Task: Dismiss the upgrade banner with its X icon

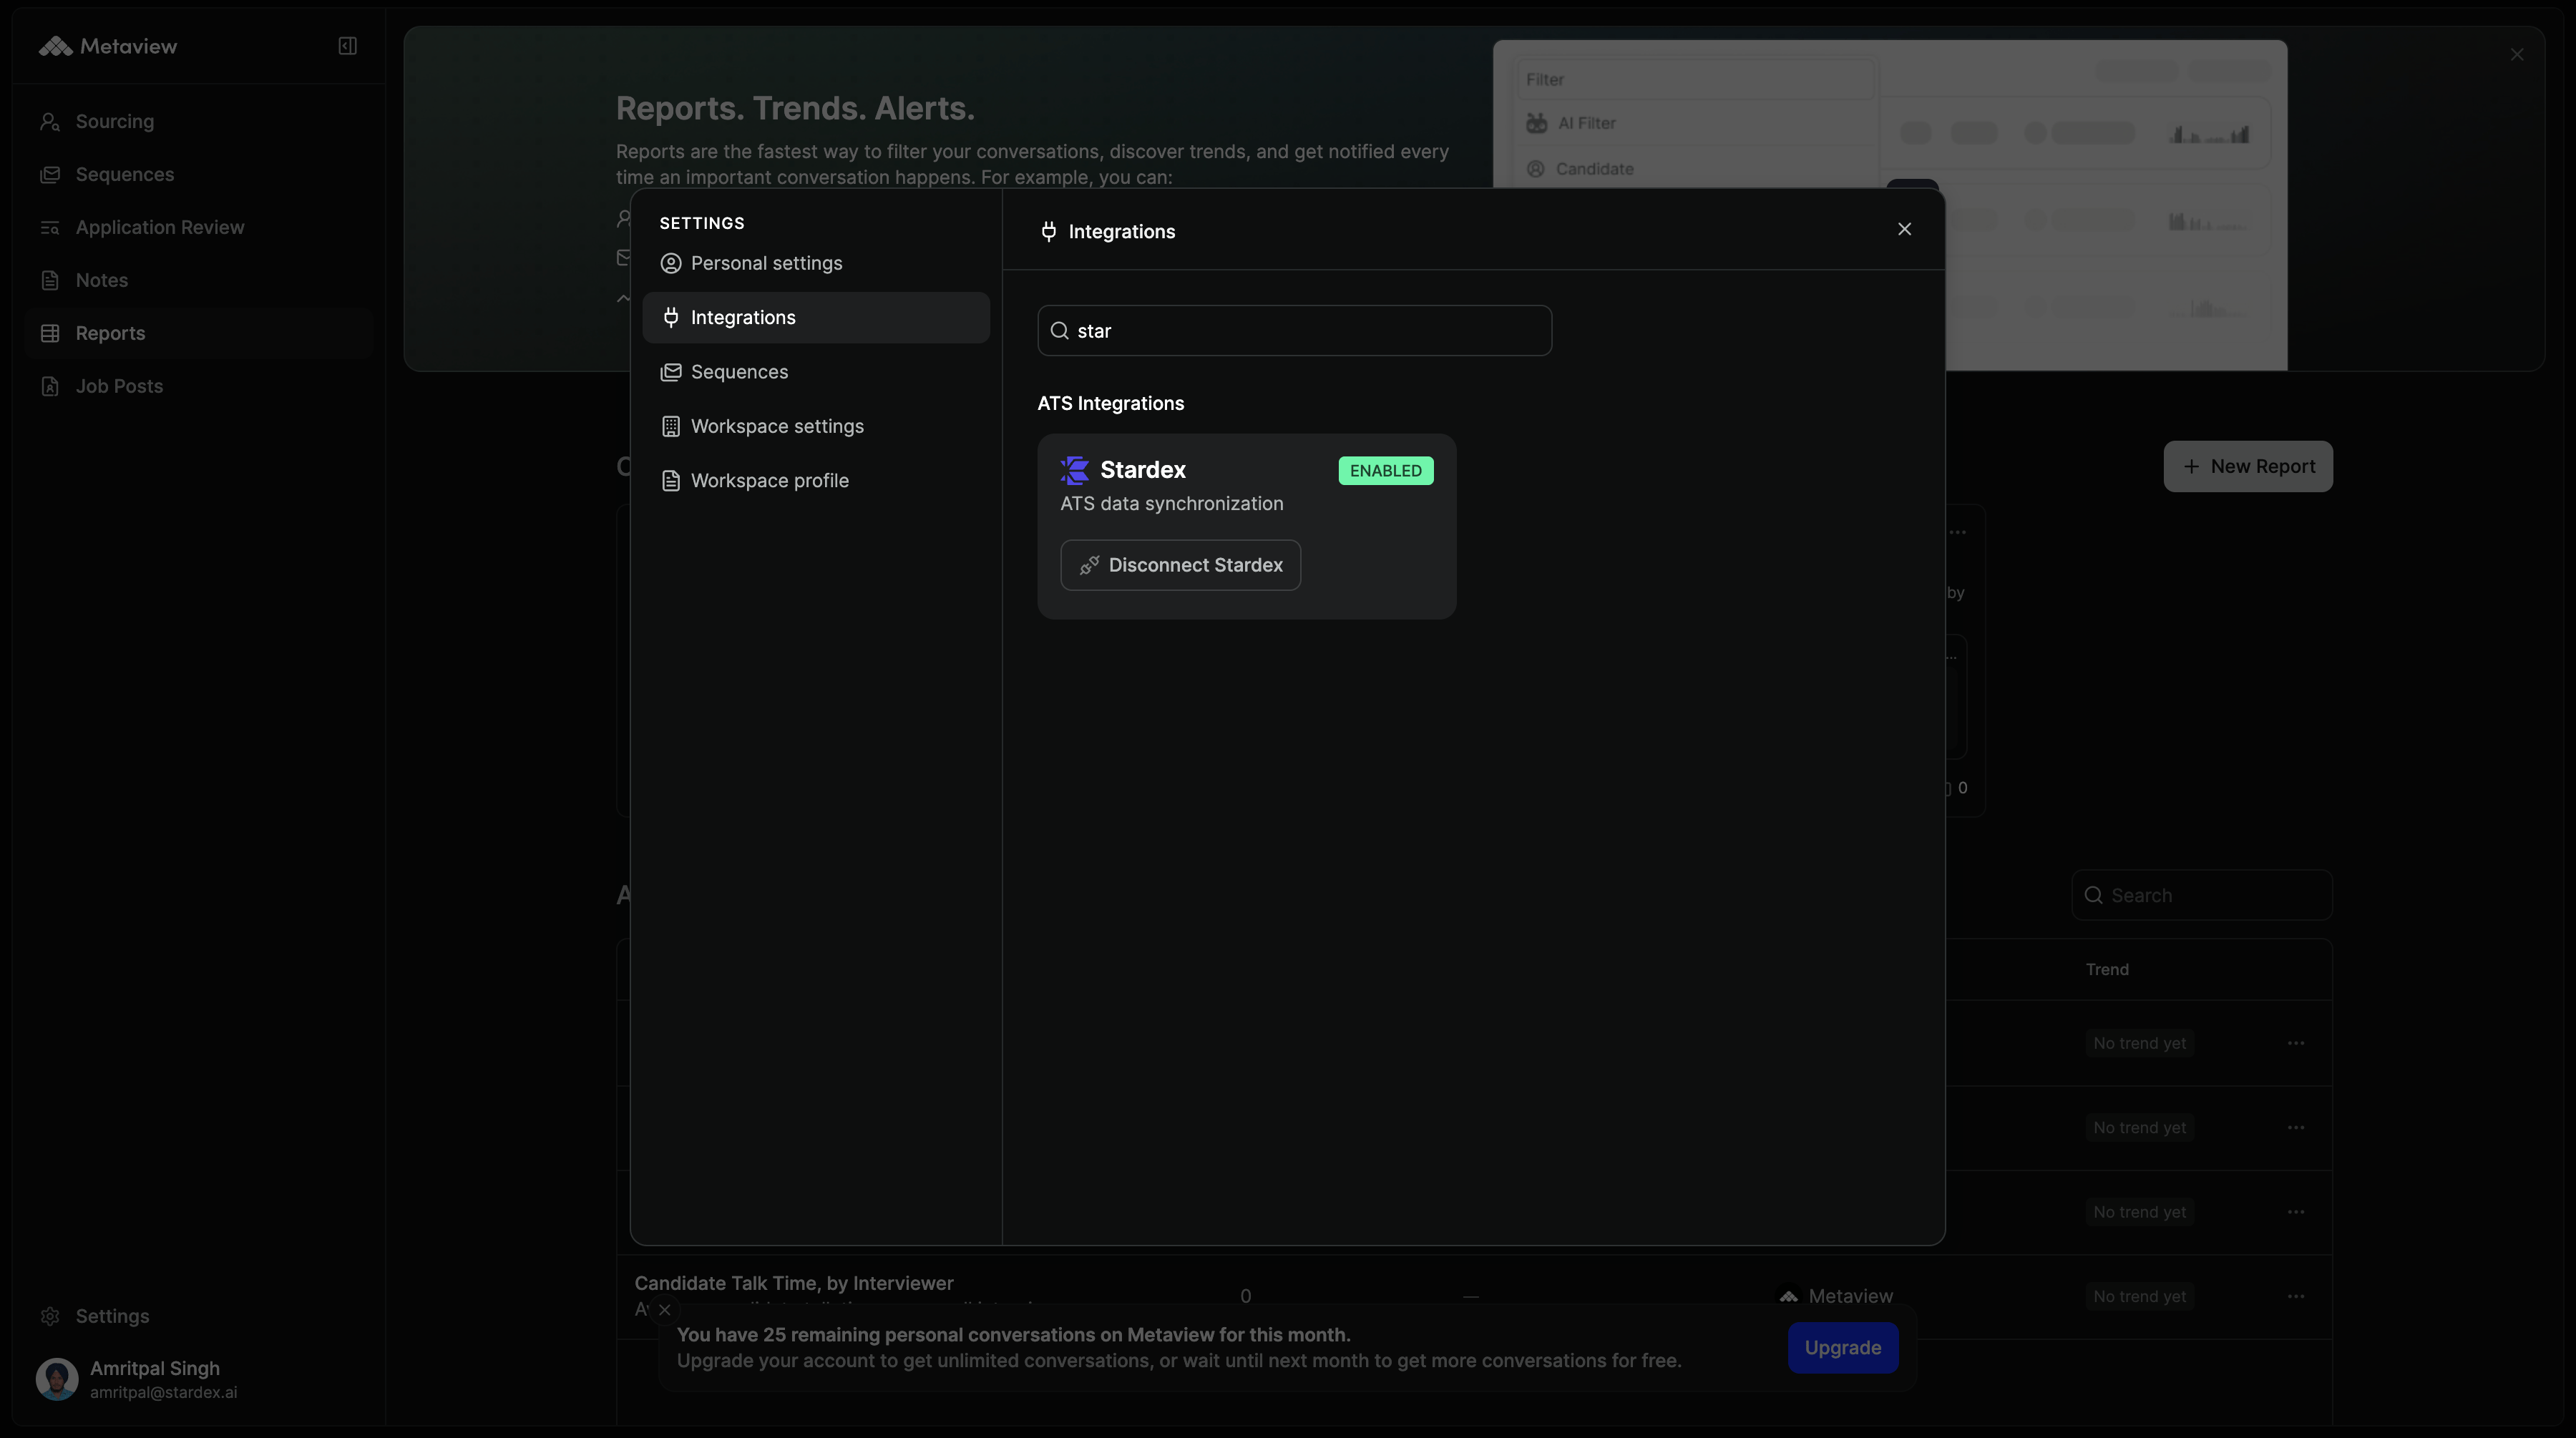Action: coord(665,1309)
